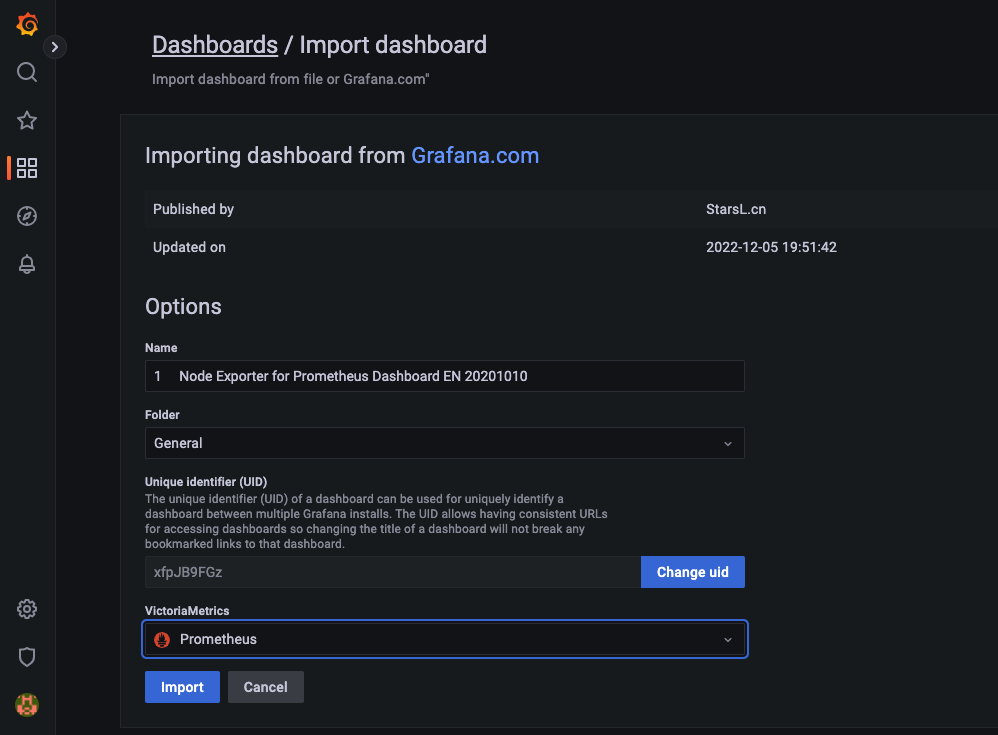Open the Grafana.com link in heading
Viewport: 998px width, 735px height.
click(475, 155)
